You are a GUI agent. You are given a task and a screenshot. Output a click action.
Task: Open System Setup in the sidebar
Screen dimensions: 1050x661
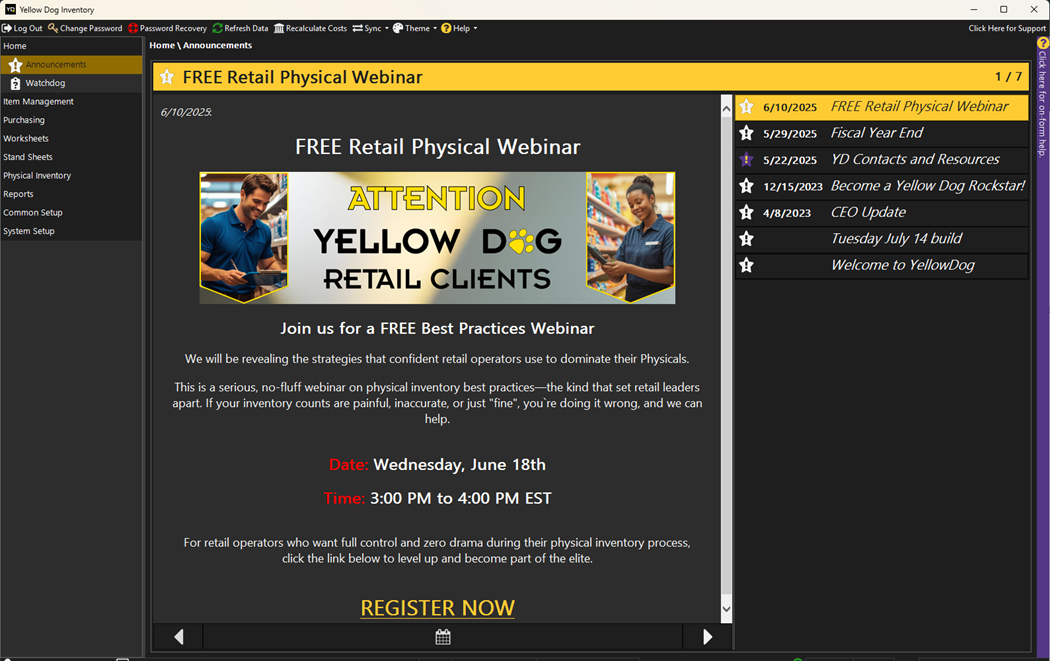click(x=29, y=231)
